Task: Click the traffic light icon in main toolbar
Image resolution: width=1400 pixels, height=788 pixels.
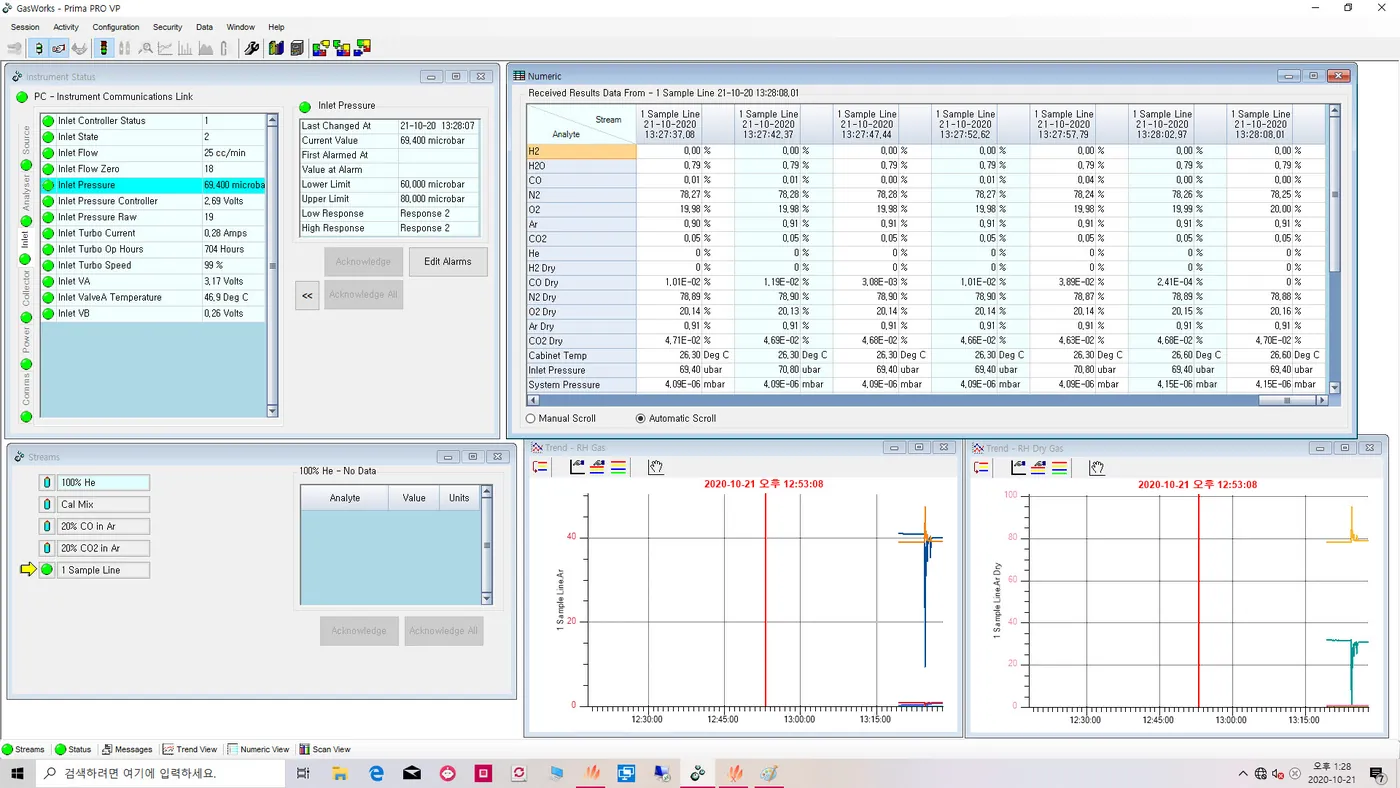Action: pos(104,48)
